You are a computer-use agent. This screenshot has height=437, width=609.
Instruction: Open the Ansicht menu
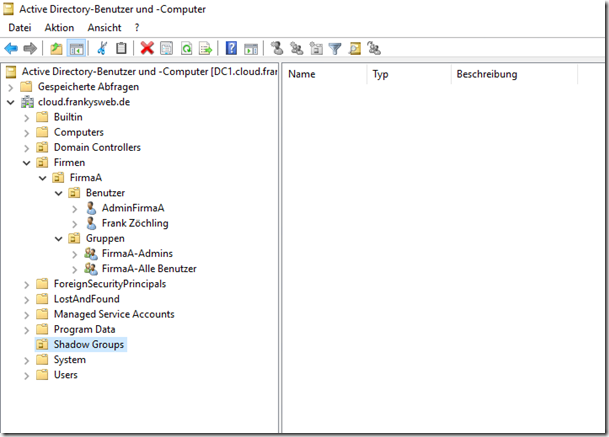pyautogui.click(x=106, y=27)
